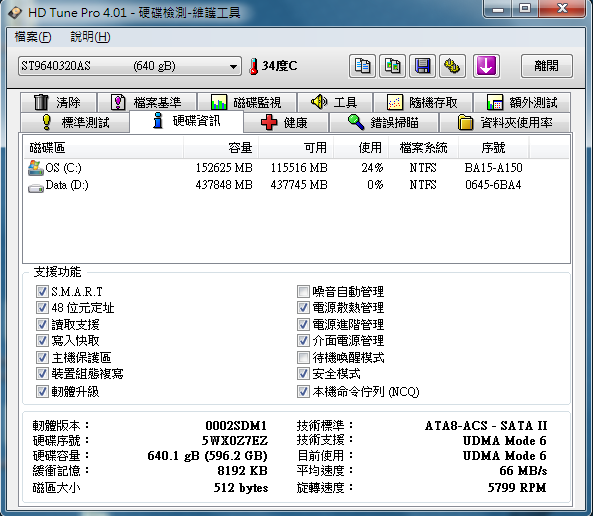
Task: Open options via the gears icon
Action: click(x=452, y=66)
